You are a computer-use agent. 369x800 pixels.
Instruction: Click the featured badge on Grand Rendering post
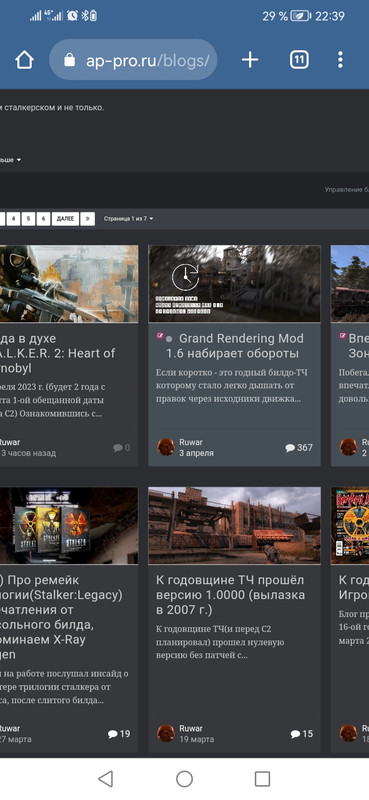160,336
